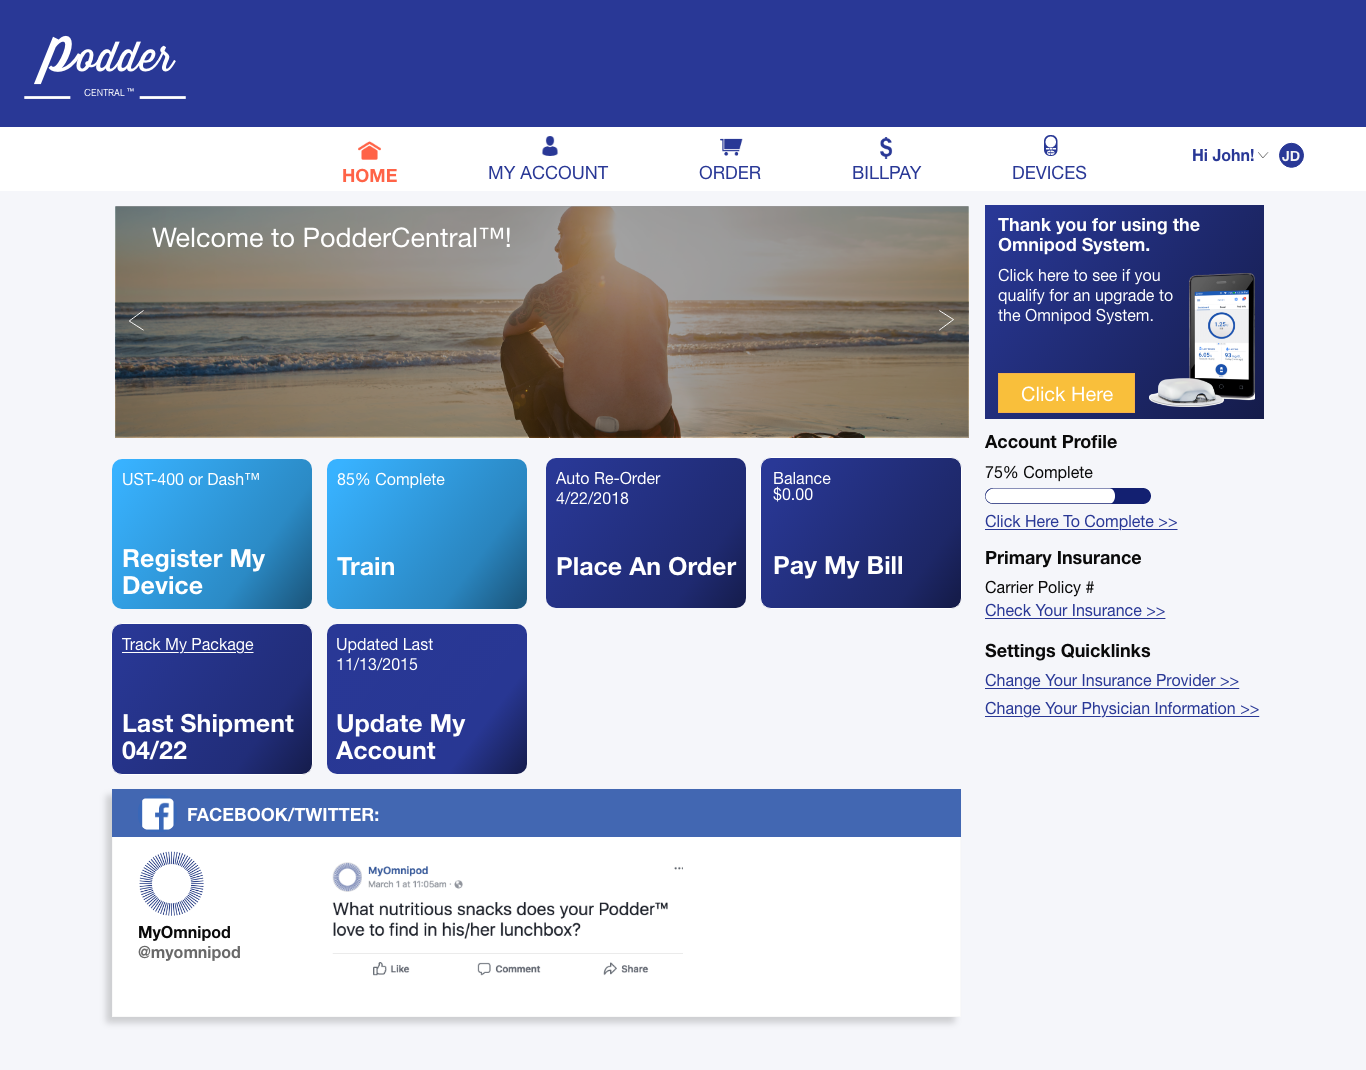Click the Thank you for using Omnipod heading
The height and width of the screenshot is (1070, 1366).
tap(1099, 235)
